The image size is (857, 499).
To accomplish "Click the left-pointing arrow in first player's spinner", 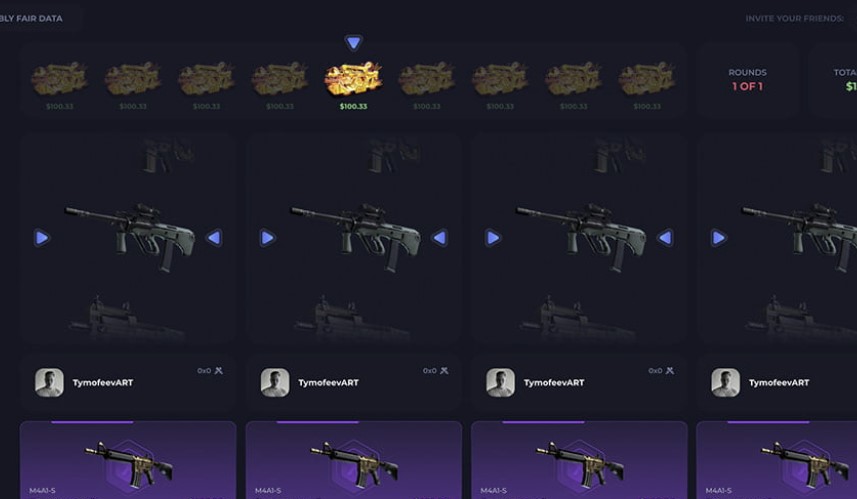I will tap(214, 238).
